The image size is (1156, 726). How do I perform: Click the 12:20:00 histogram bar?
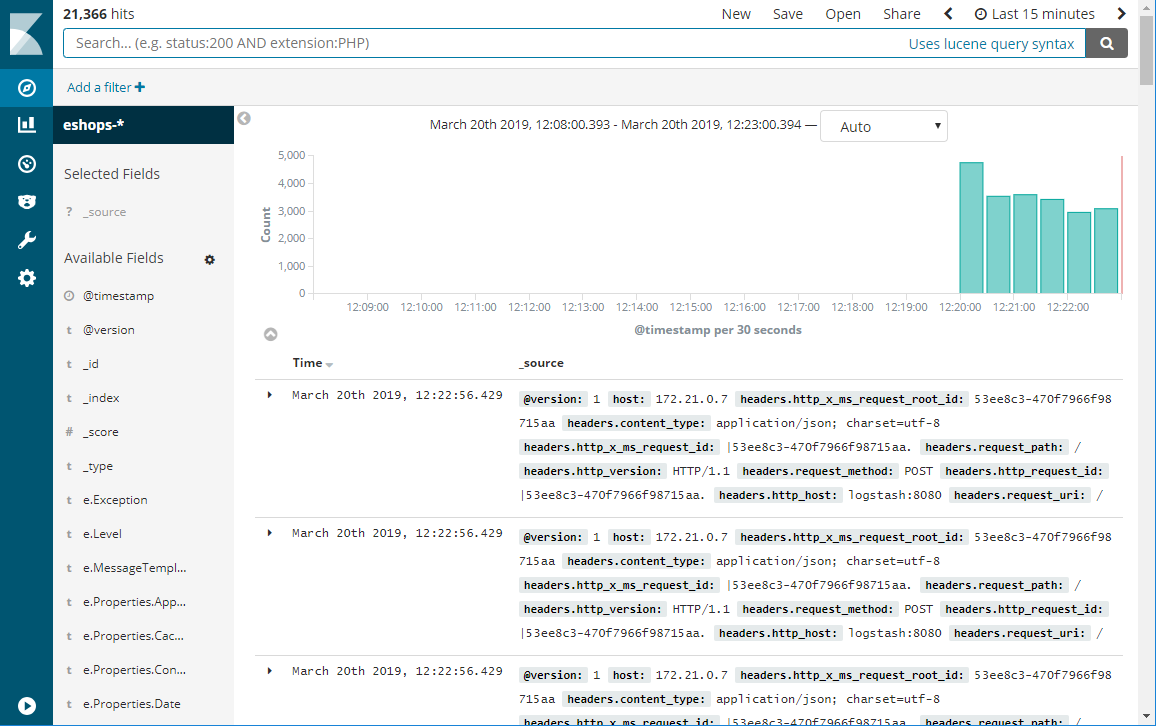[x=971, y=228]
